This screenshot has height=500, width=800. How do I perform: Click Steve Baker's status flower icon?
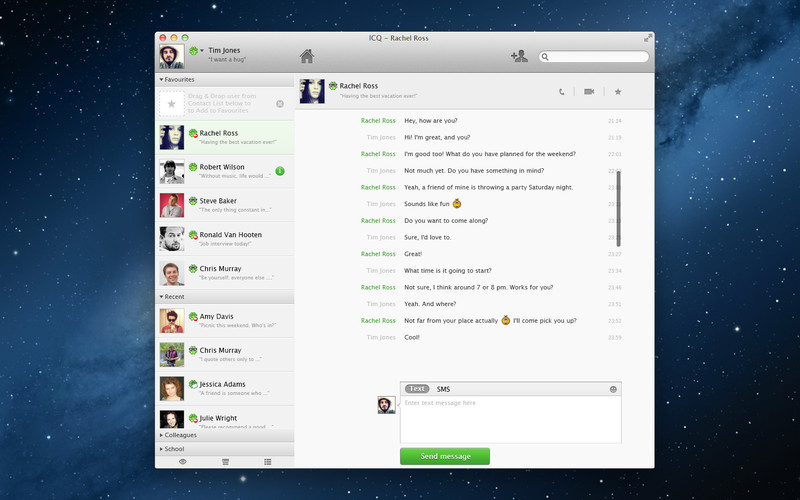193,201
